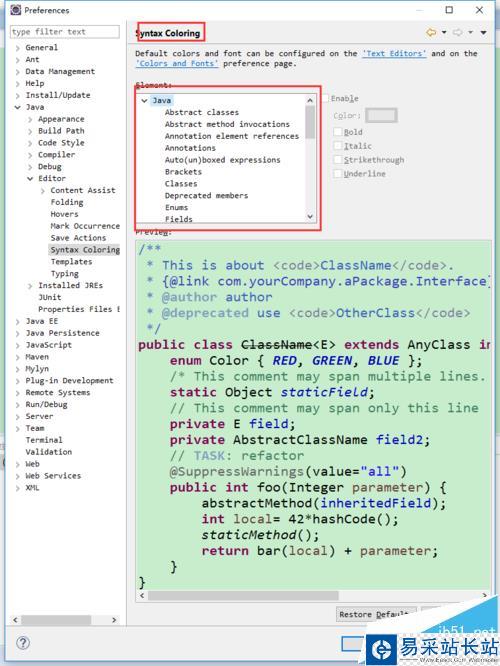500x666 pixels.
Task: Select Compiler preference page
Action: 56,155
